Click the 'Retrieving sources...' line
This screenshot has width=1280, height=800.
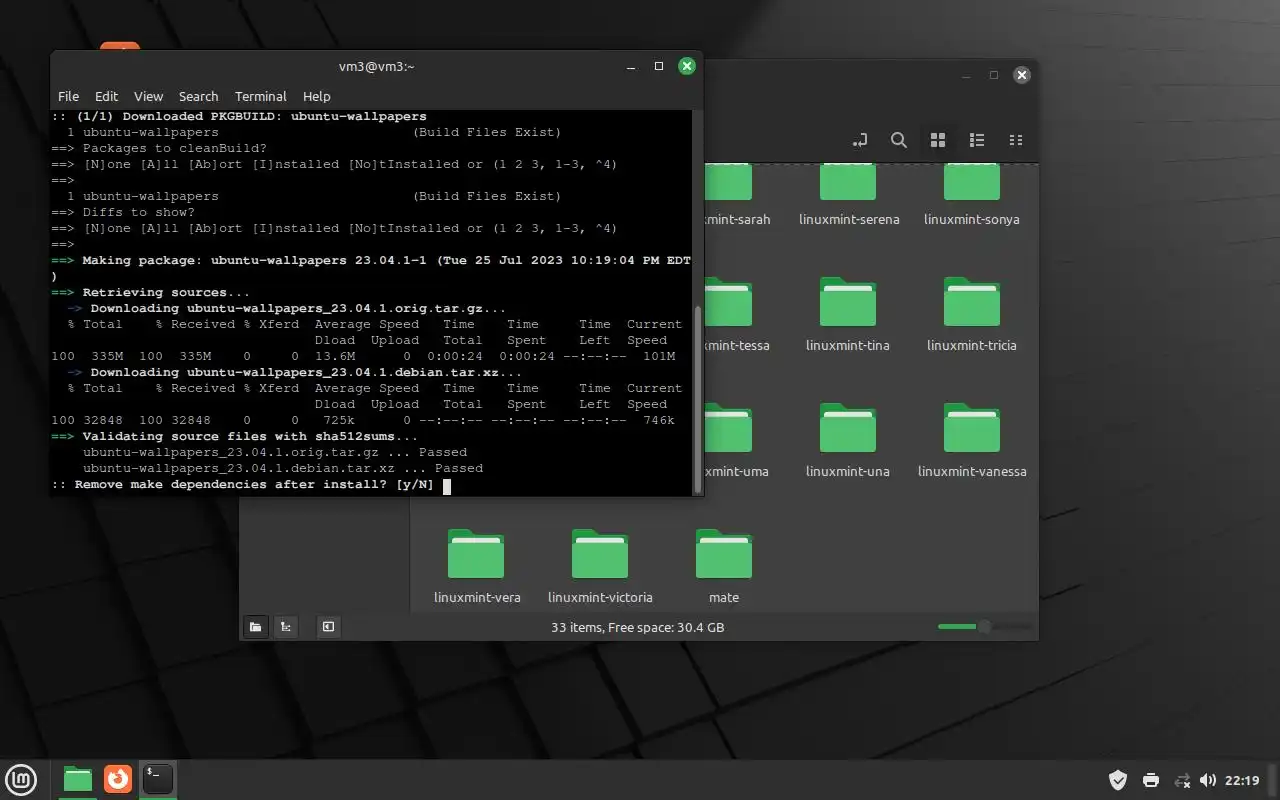151,292
